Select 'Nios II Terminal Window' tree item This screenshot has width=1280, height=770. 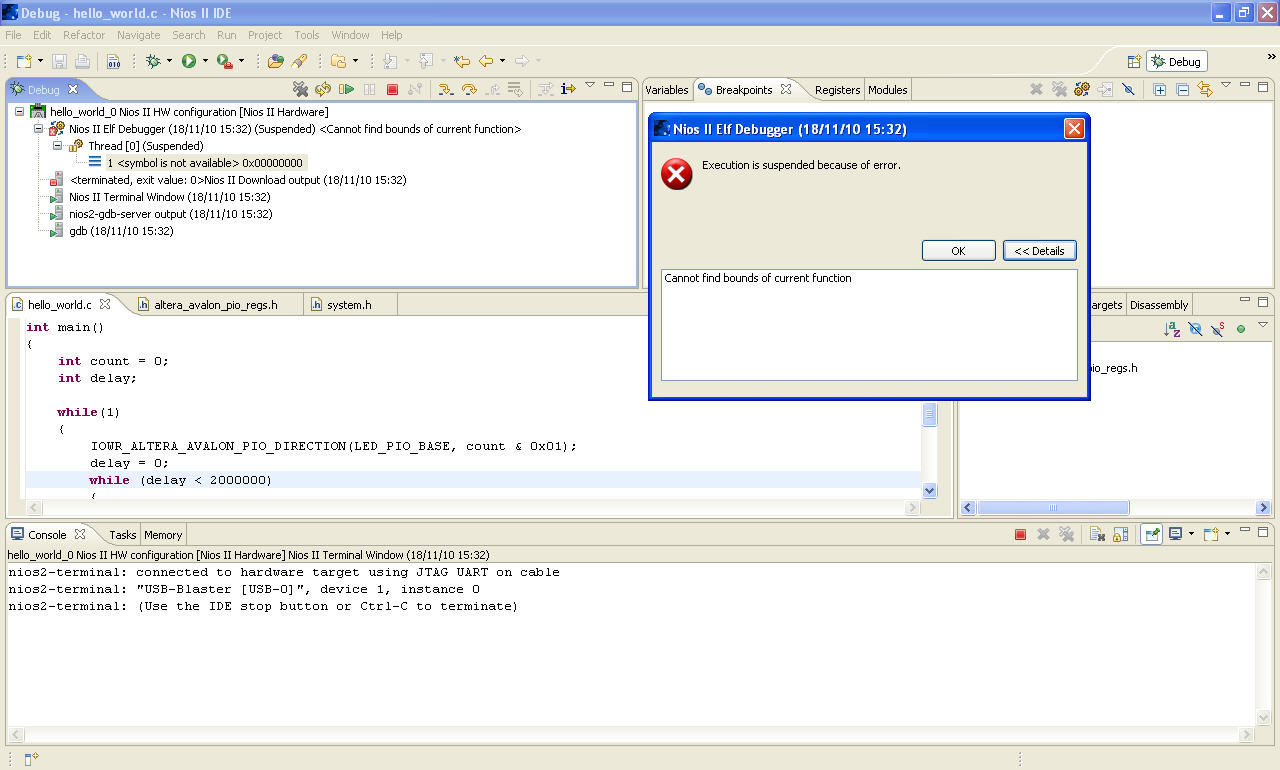pos(169,197)
